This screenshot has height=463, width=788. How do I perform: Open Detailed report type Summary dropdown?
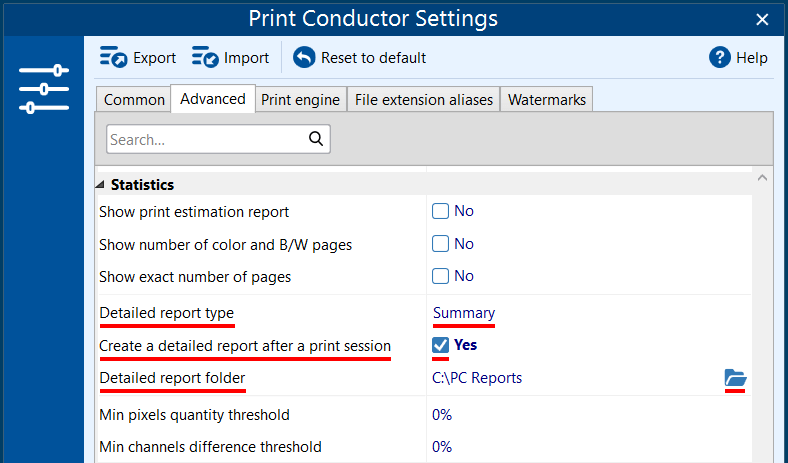464,313
